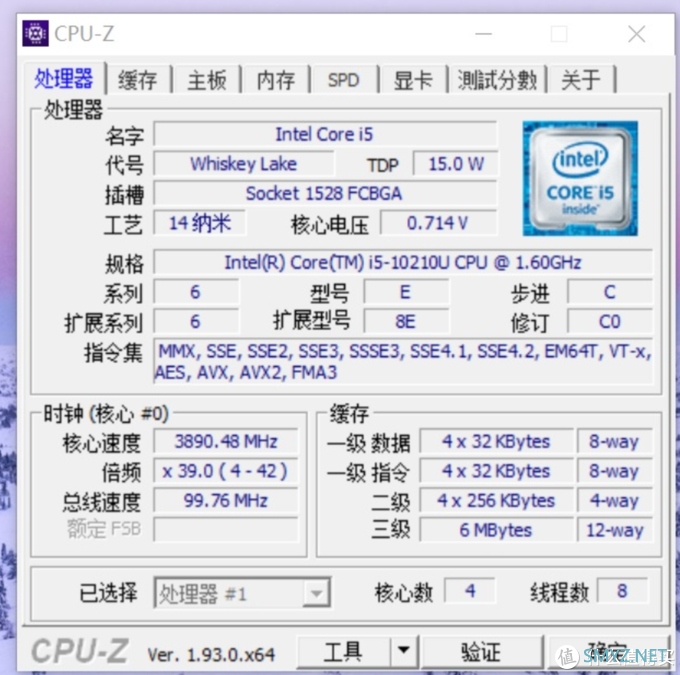Expand the arrow next to 工具 button

[x=402, y=652]
